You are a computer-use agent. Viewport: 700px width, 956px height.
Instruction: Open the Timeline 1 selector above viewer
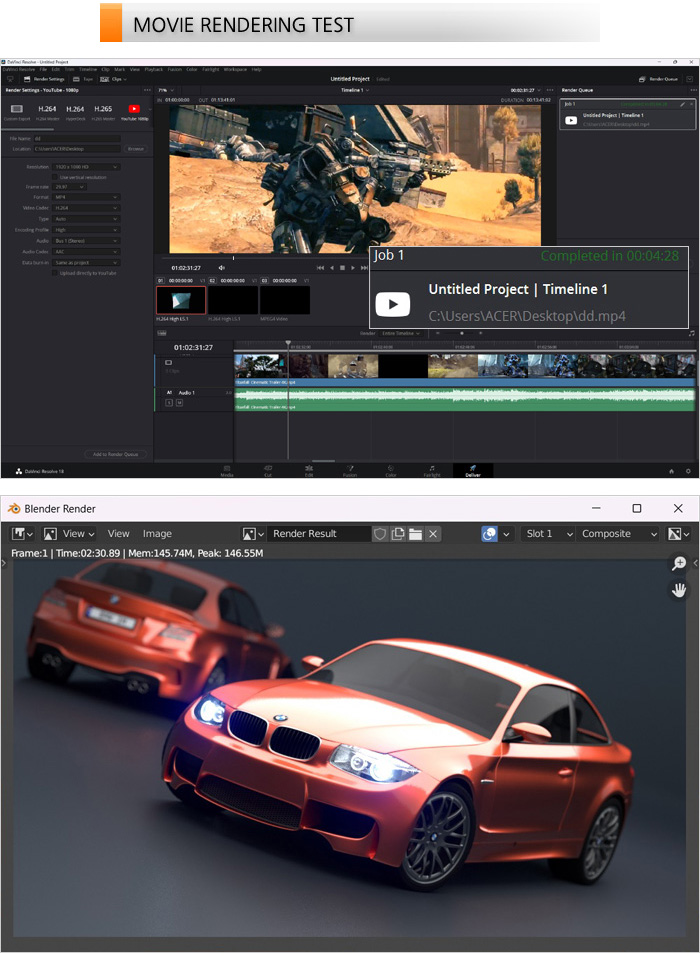[x=354, y=90]
